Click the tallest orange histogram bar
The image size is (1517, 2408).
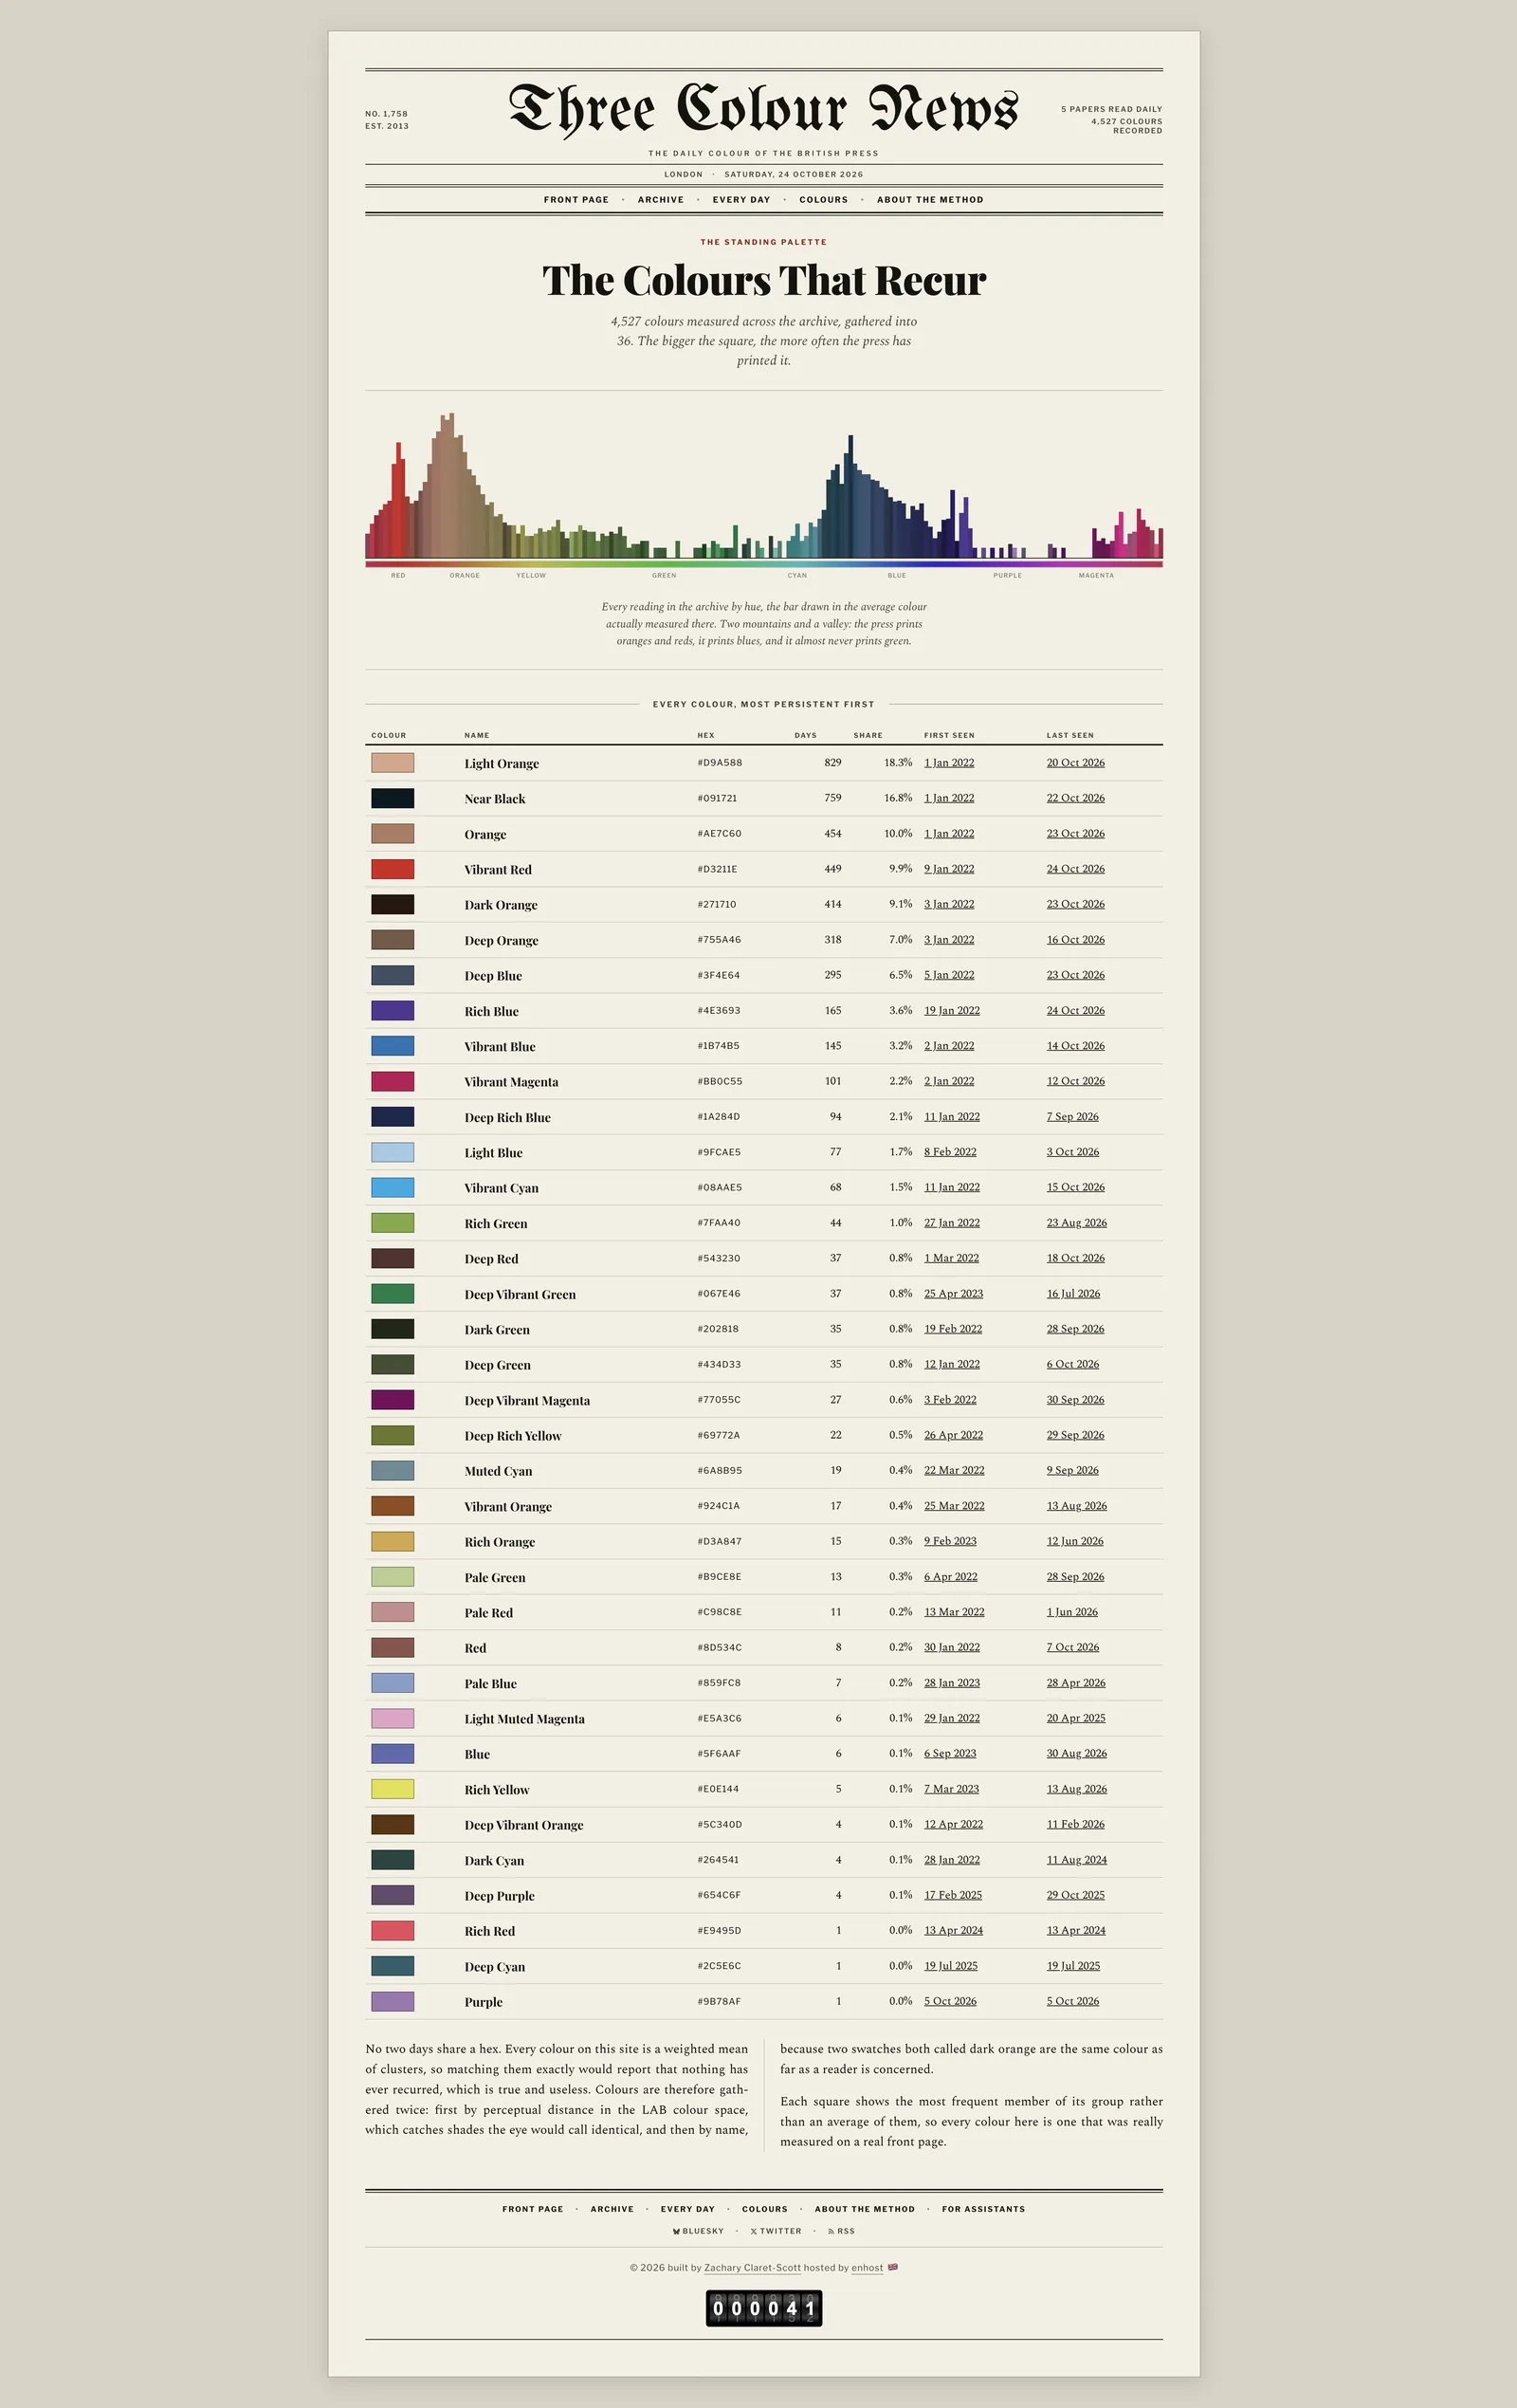451,485
